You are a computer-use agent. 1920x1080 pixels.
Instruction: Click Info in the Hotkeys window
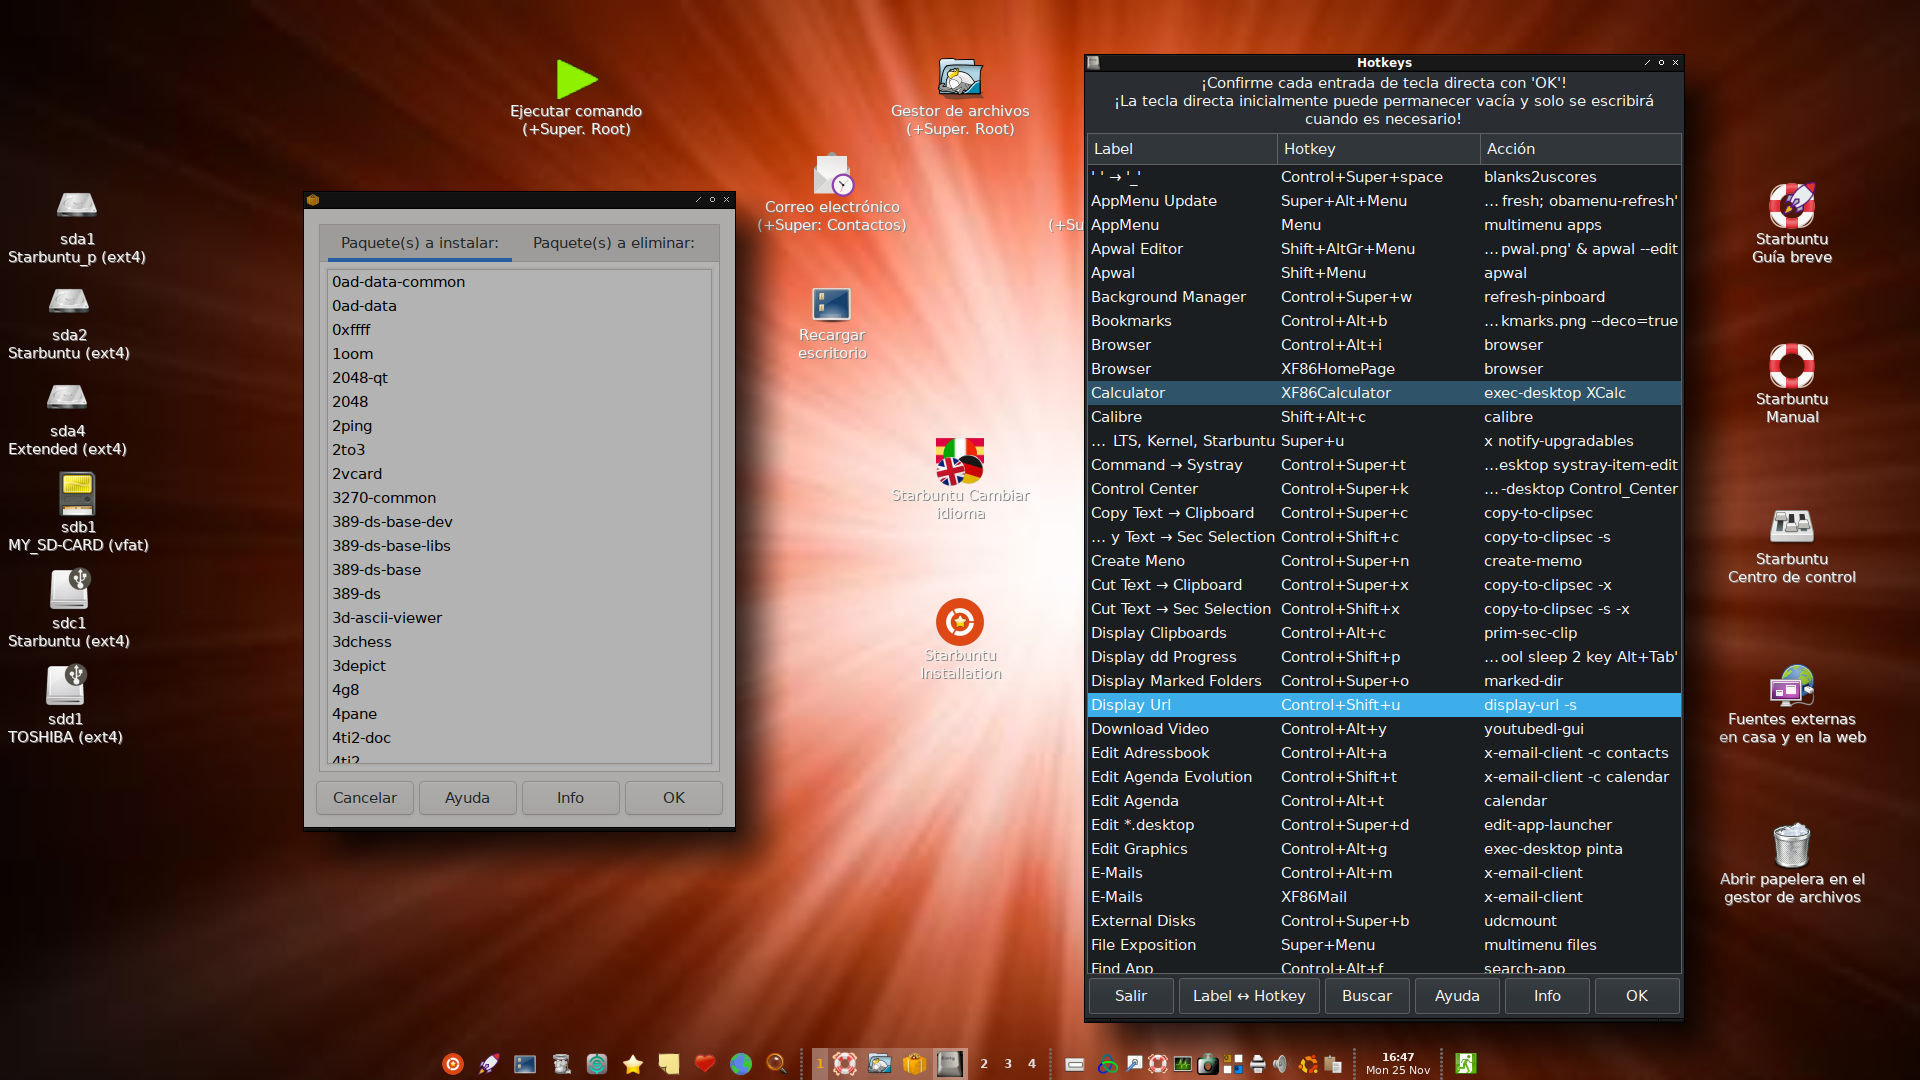(1547, 996)
